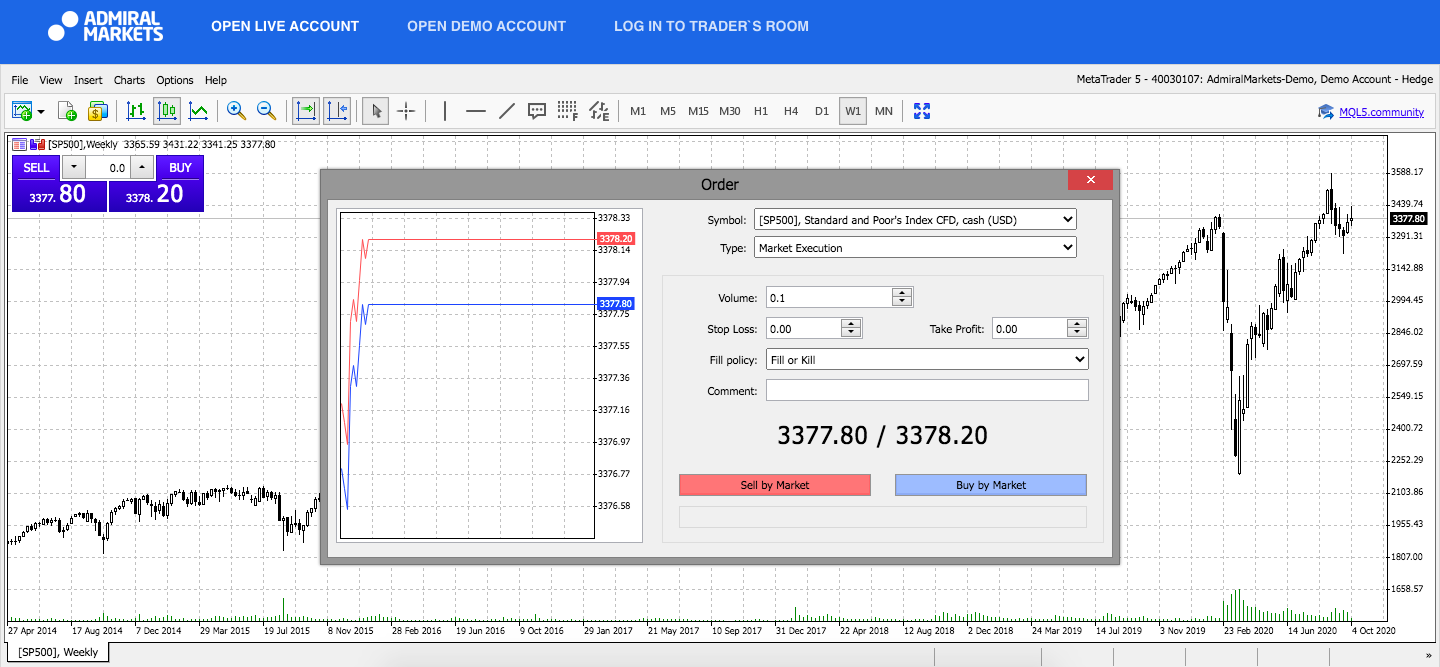The width and height of the screenshot is (1440, 667).
Task: Switch chart to candlesticks icon
Action: click(167, 110)
